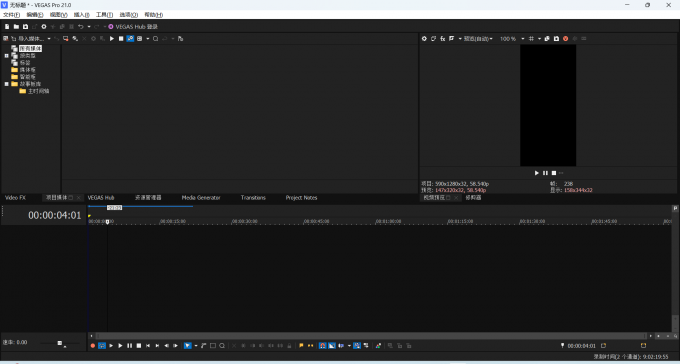The width and height of the screenshot is (680, 364).
Task: Click the Stop button below the video preview
Action: click(x=554, y=173)
